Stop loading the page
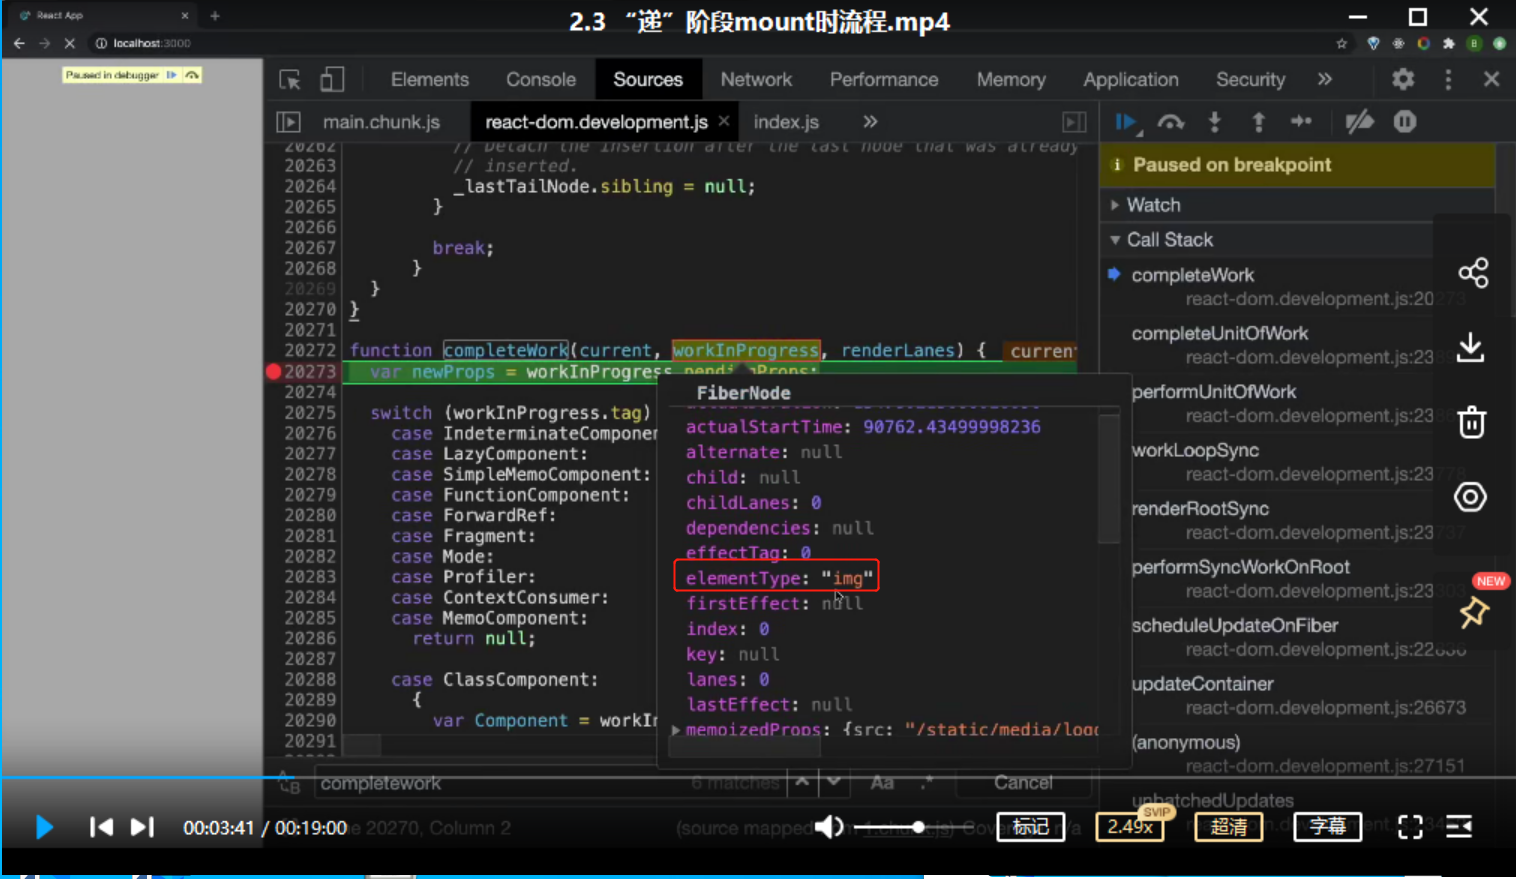Image resolution: width=1516 pixels, height=879 pixels. tap(69, 43)
